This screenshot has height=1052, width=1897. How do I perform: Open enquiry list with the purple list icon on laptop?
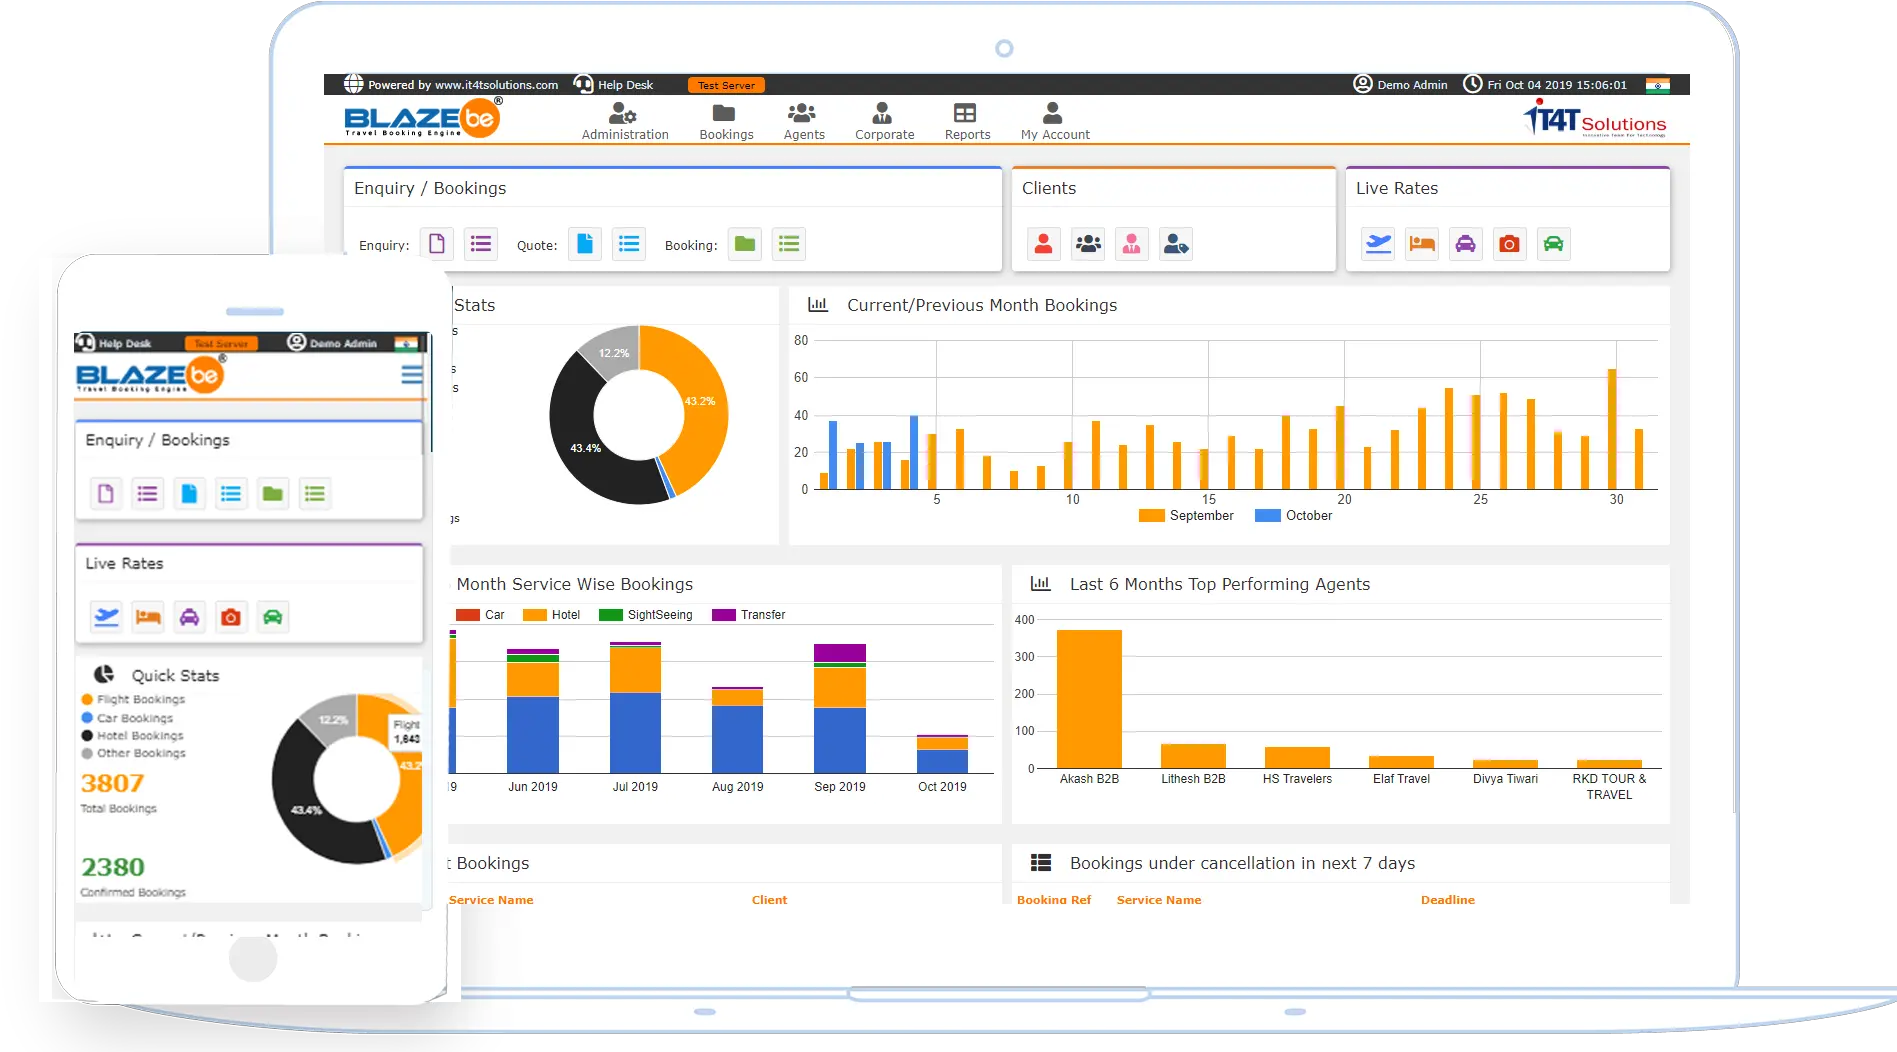[x=481, y=244]
